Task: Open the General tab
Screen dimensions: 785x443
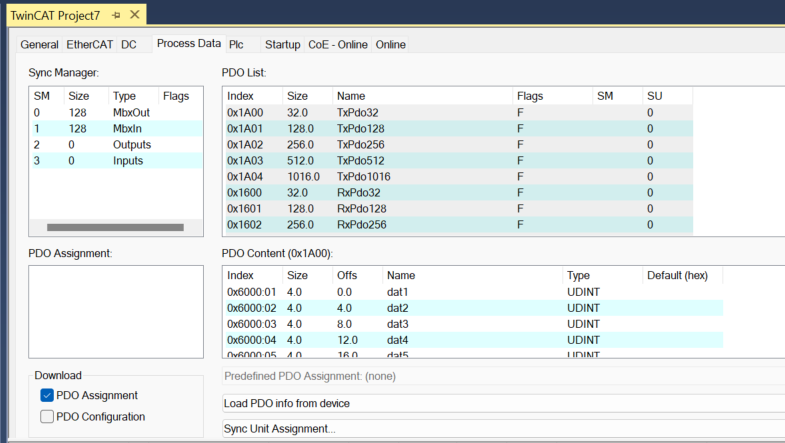Action: pyautogui.click(x=39, y=45)
